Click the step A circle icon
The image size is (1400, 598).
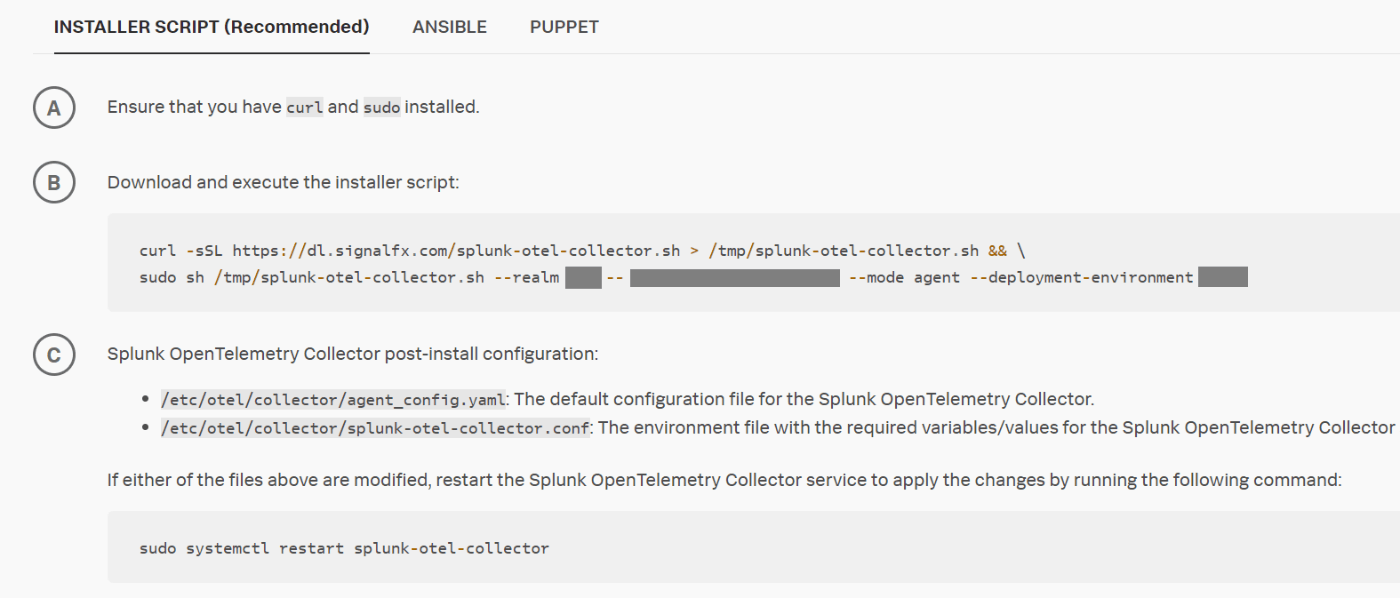pyautogui.click(x=54, y=107)
